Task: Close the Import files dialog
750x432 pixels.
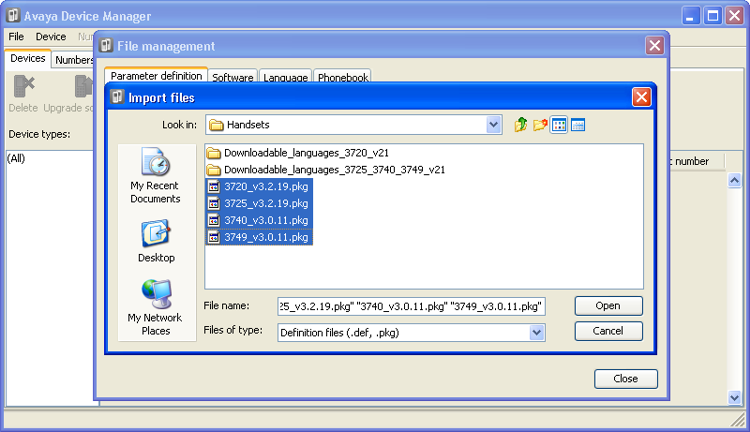Action: [641, 97]
